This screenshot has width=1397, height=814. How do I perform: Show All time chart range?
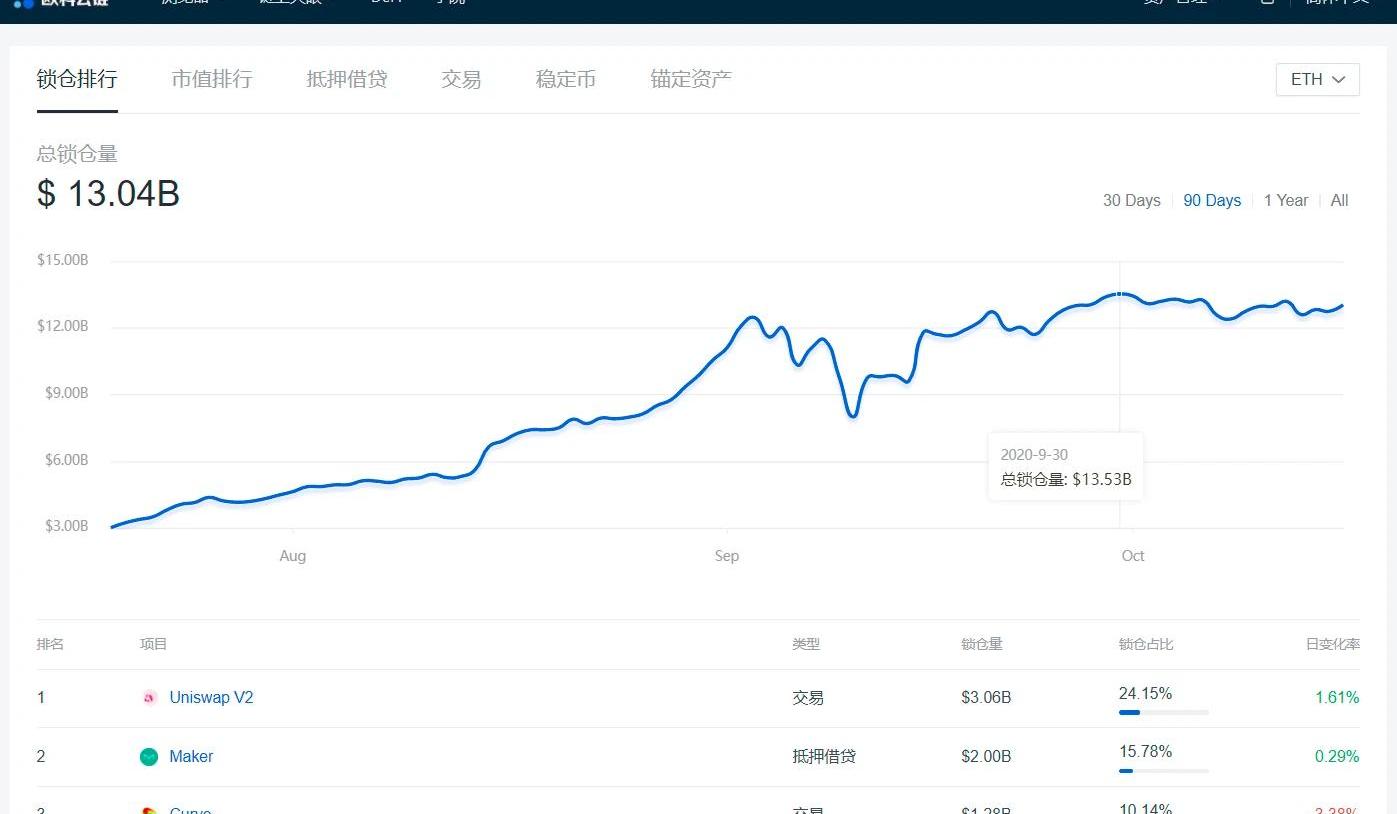[x=1339, y=201]
